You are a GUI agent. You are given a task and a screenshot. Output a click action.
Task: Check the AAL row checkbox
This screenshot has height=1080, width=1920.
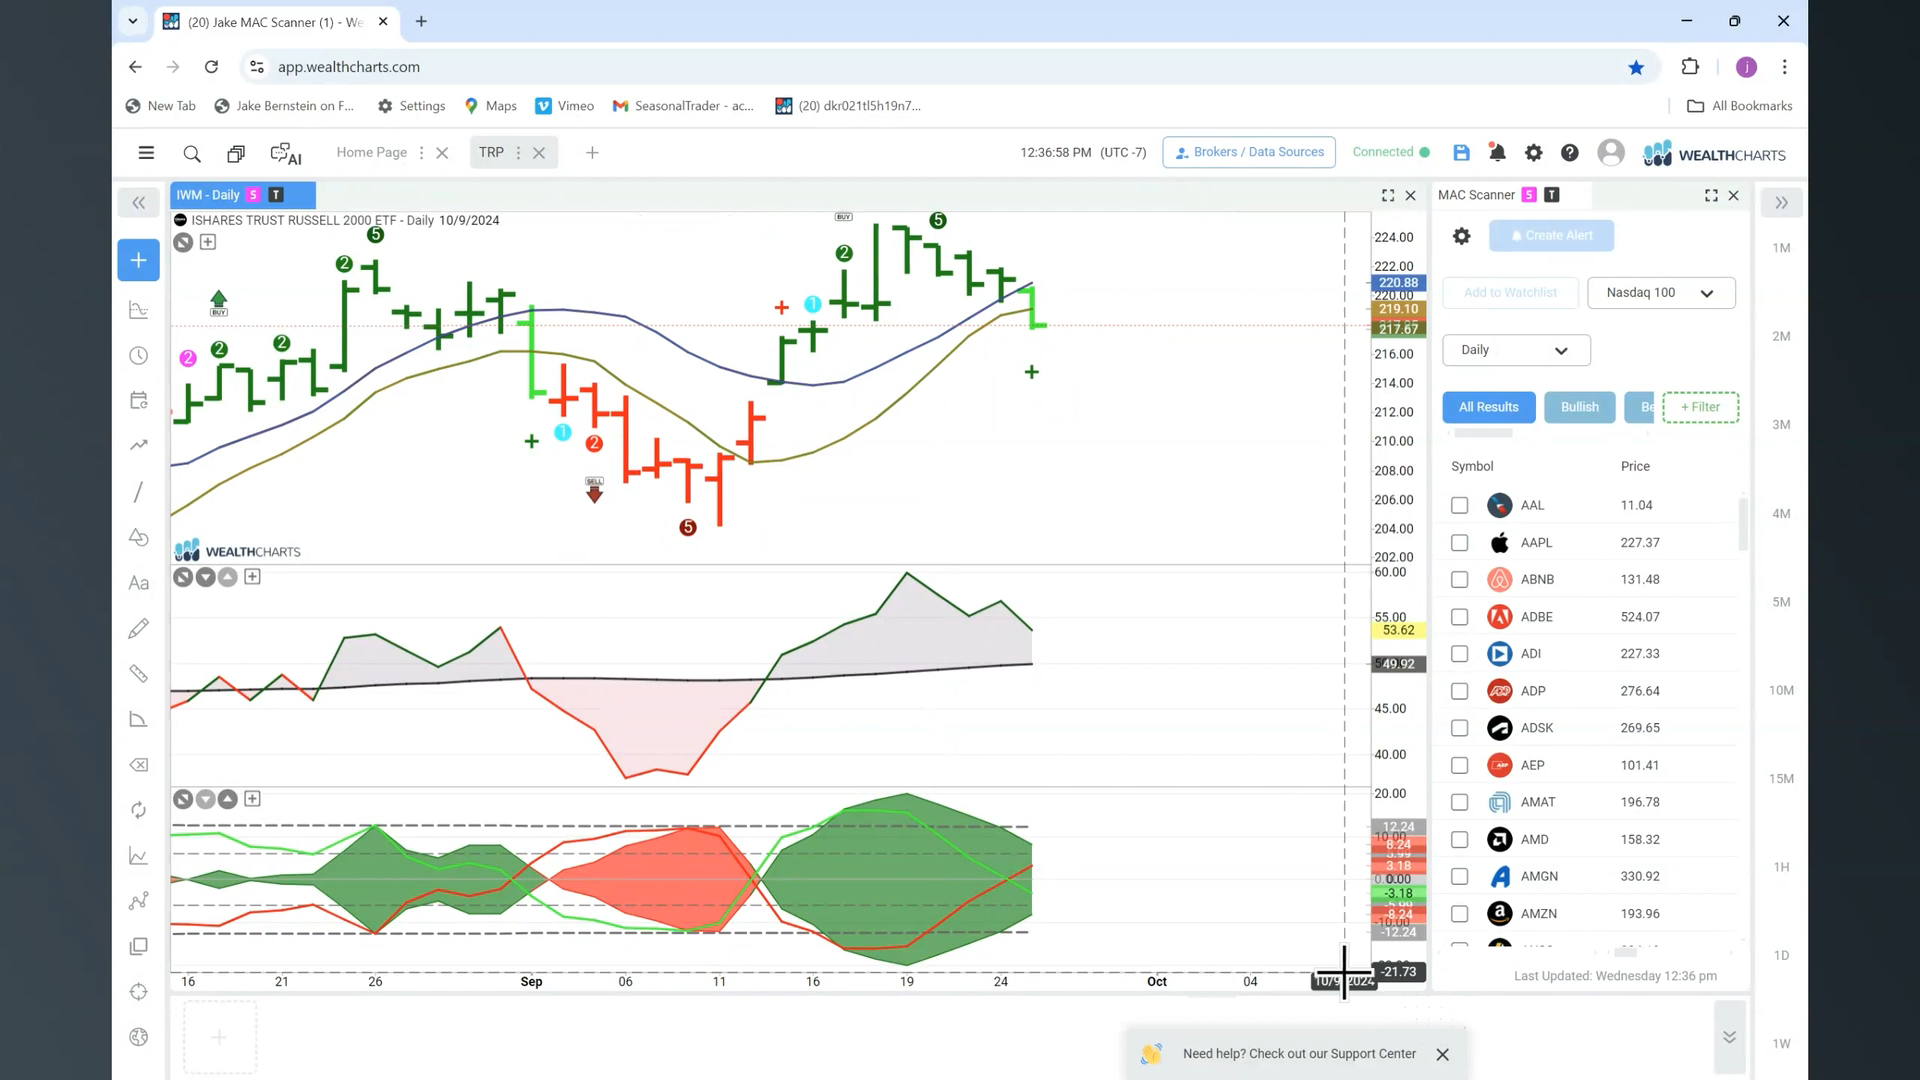coord(1459,506)
